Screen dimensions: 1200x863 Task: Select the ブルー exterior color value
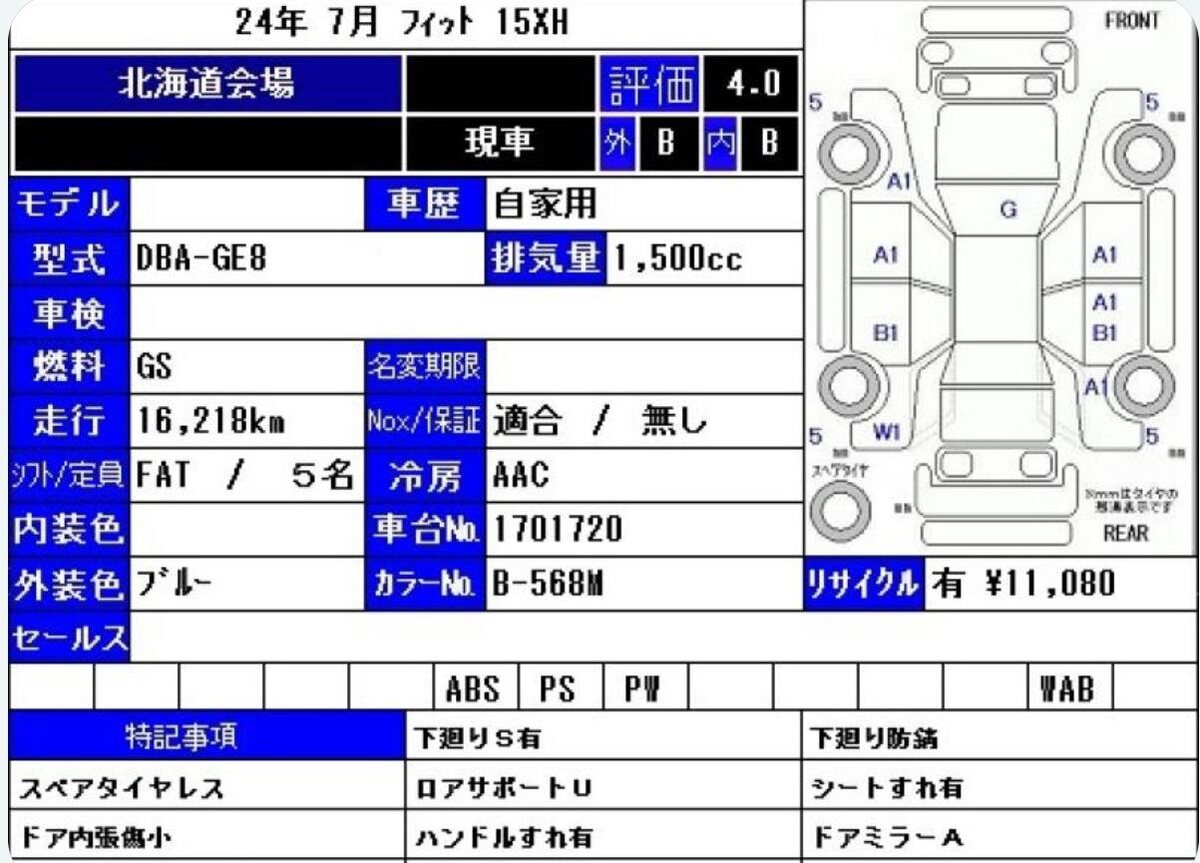point(173,583)
